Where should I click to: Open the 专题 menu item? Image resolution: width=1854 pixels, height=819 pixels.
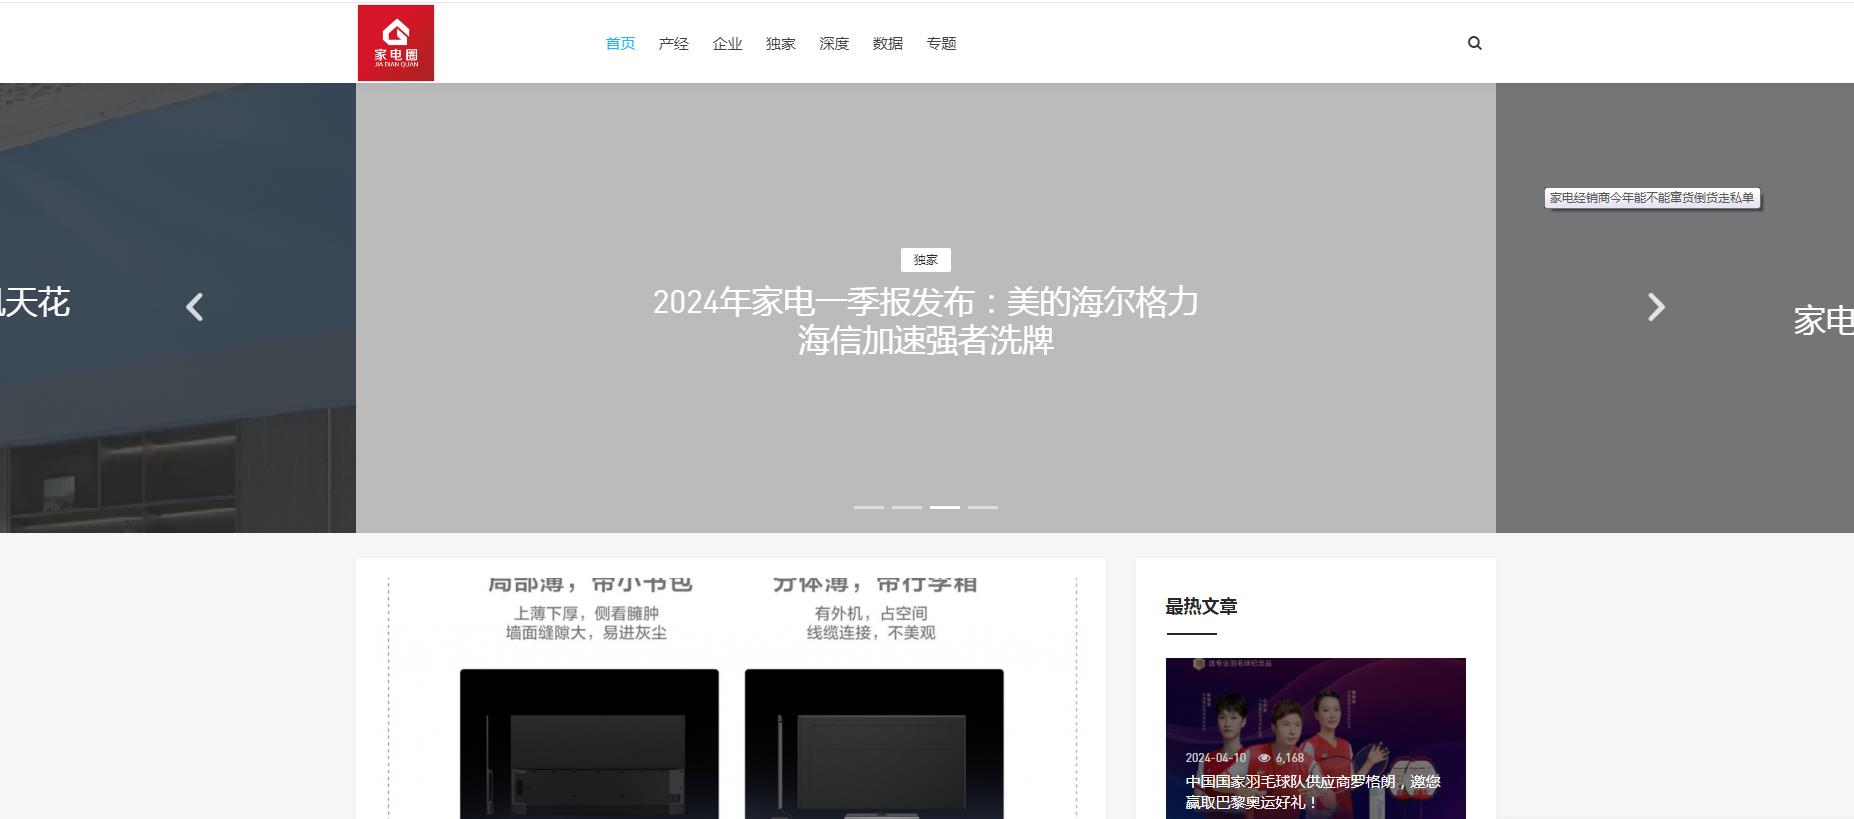[941, 43]
